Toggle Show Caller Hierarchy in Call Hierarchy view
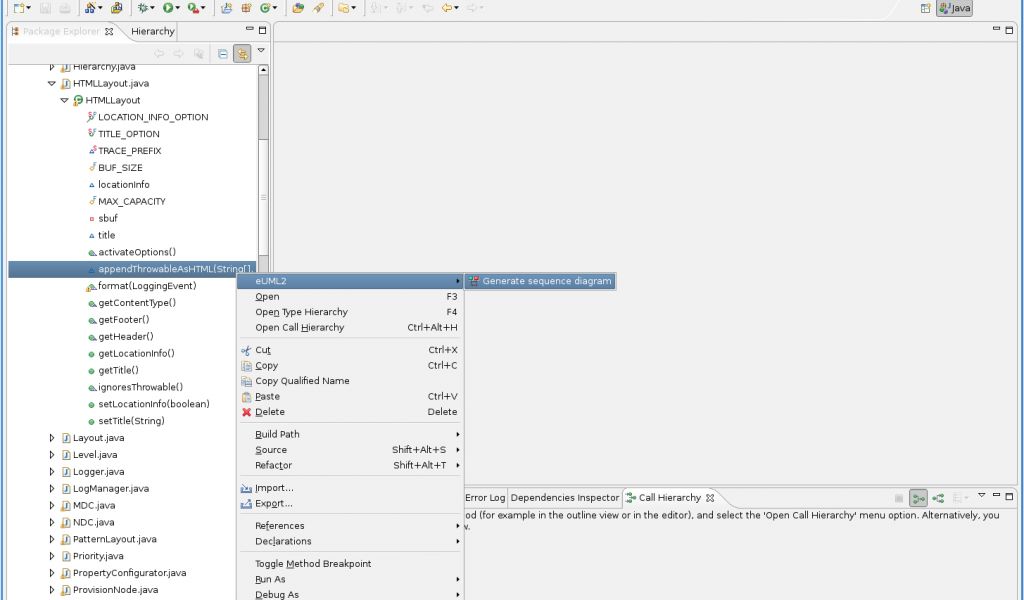1024x600 pixels. tap(918, 498)
